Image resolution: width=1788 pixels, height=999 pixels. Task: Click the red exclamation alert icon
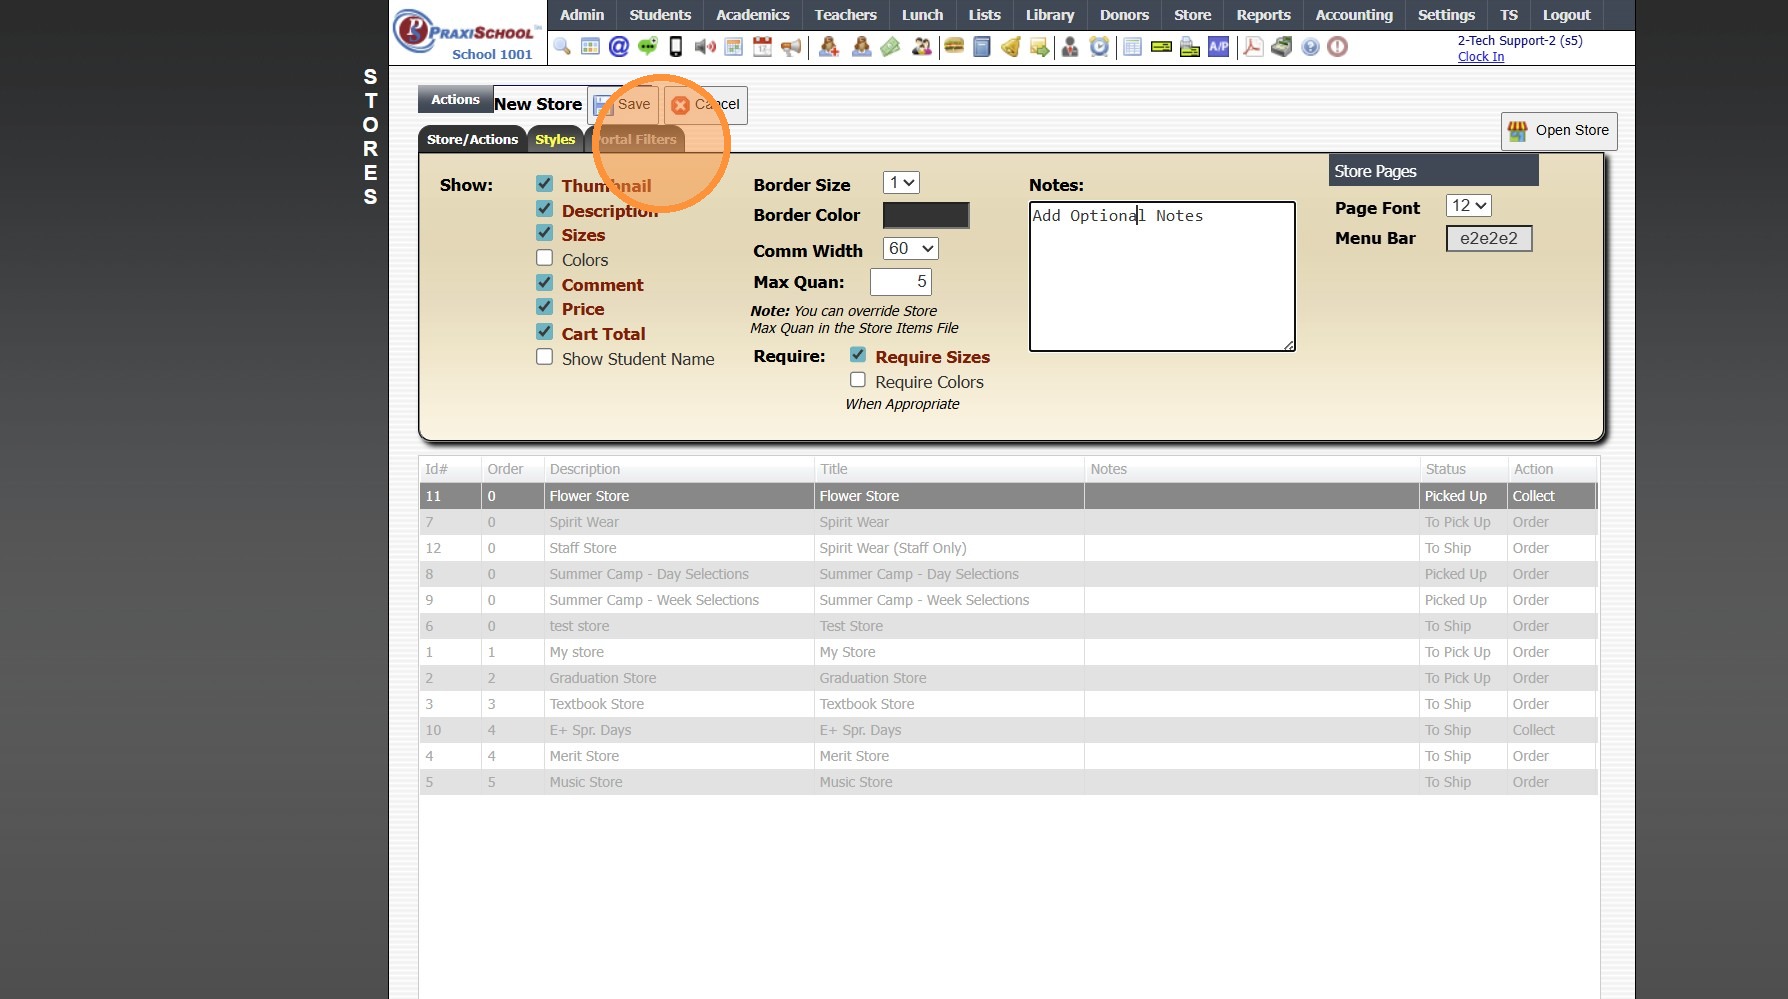tap(1338, 46)
